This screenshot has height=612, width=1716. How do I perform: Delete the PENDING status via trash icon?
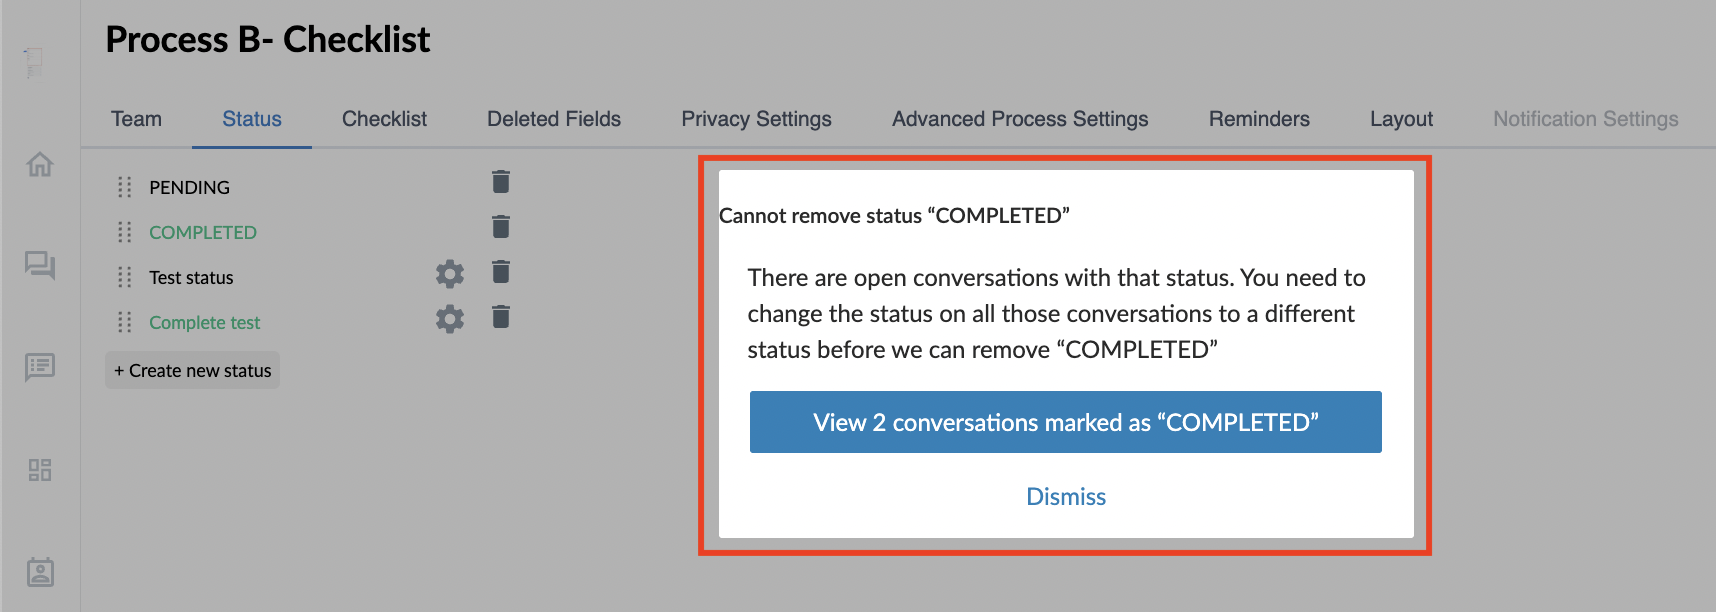point(501,182)
